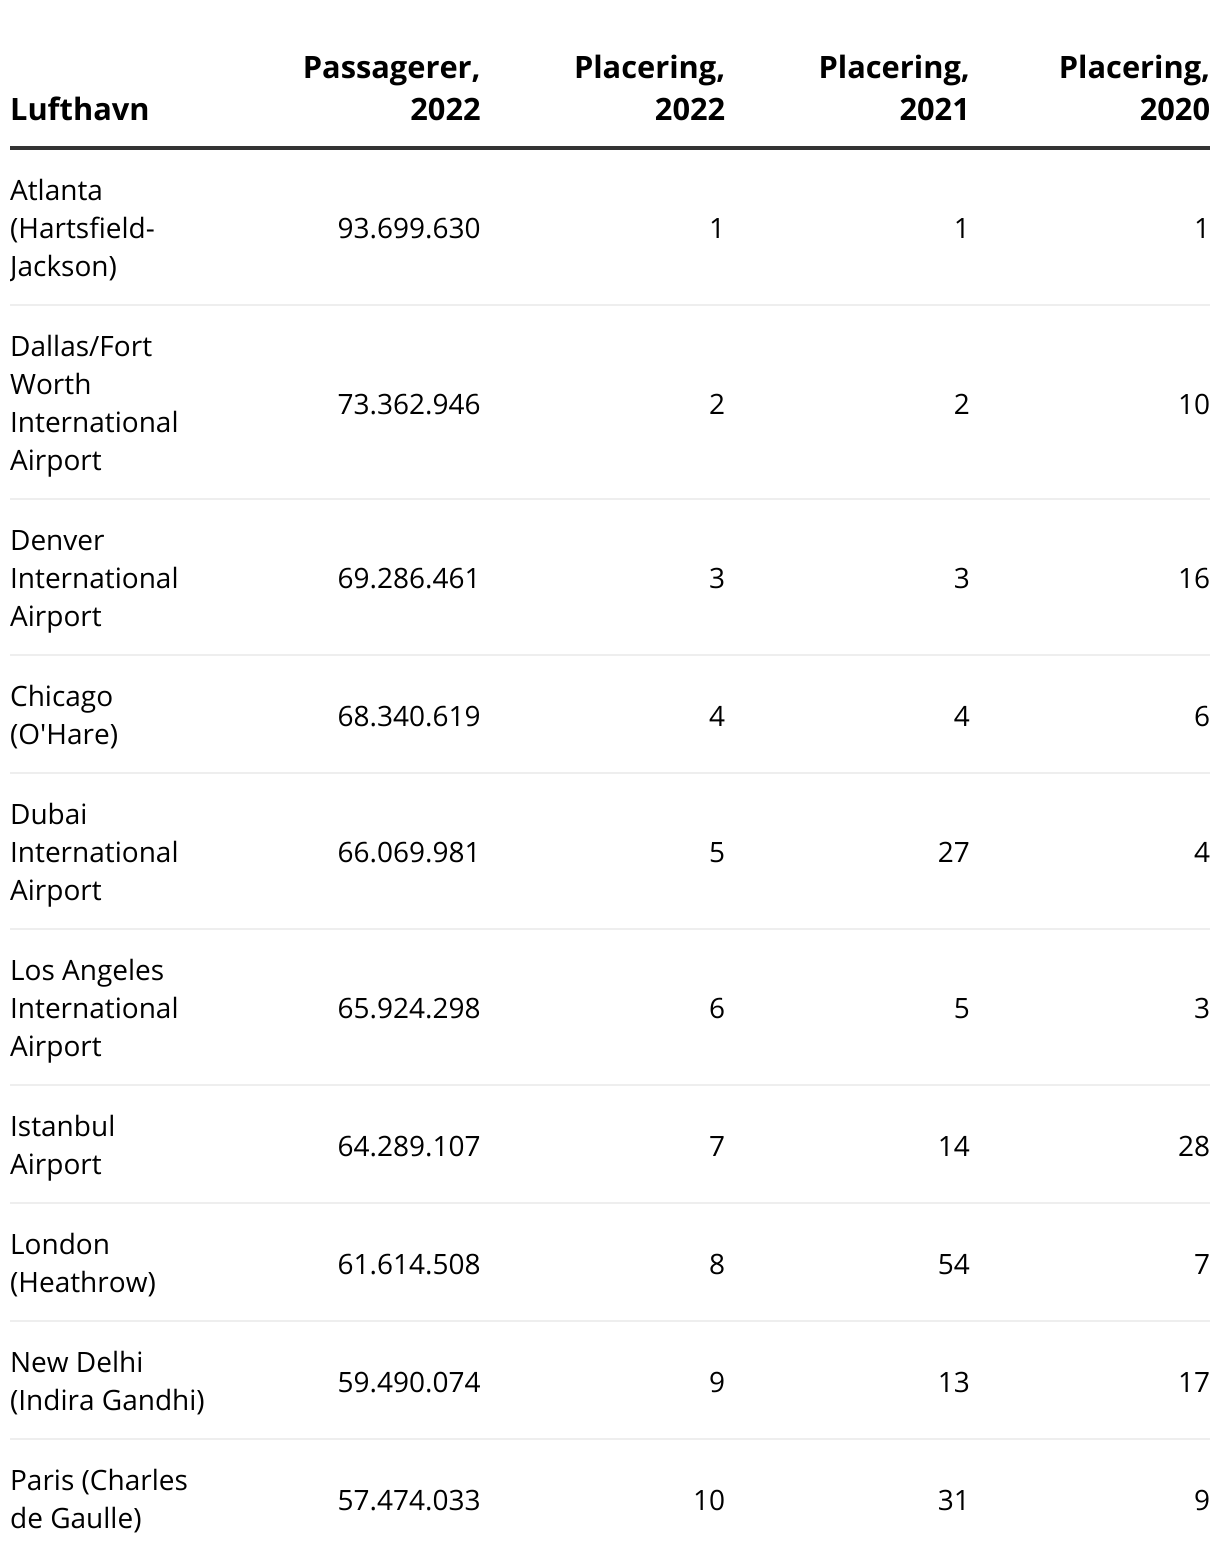Image resolution: width=1220 pixels, height=1566 pixels.
Task: Select the Atlanta (Hartsfield-Jackson) airport cell
Action: [x=82, y=228]
